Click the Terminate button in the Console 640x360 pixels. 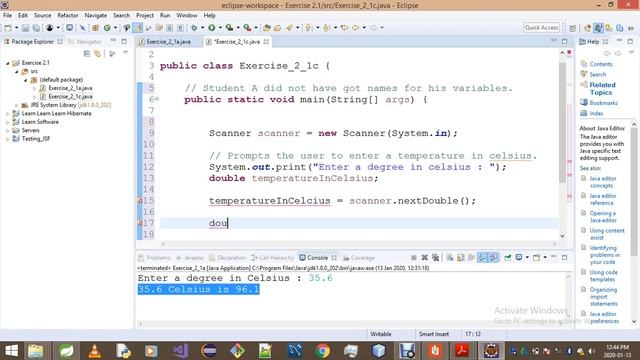click(413, 258)
